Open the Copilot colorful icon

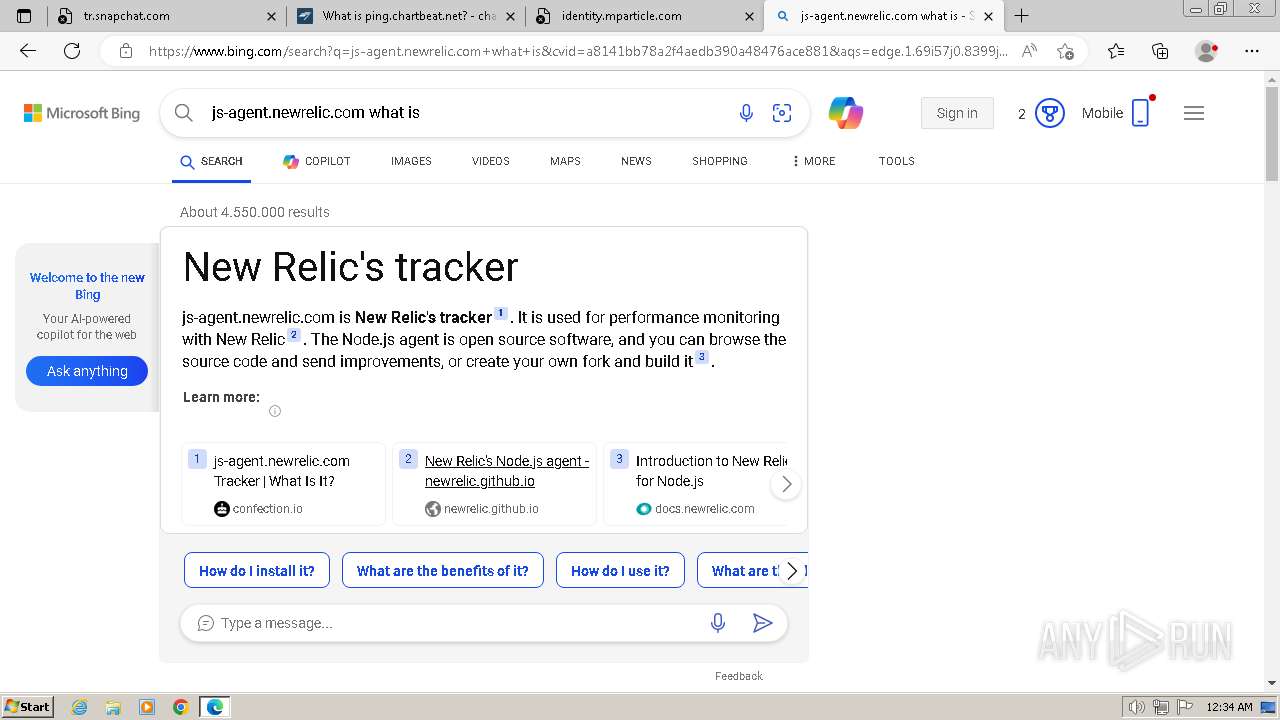846,113
